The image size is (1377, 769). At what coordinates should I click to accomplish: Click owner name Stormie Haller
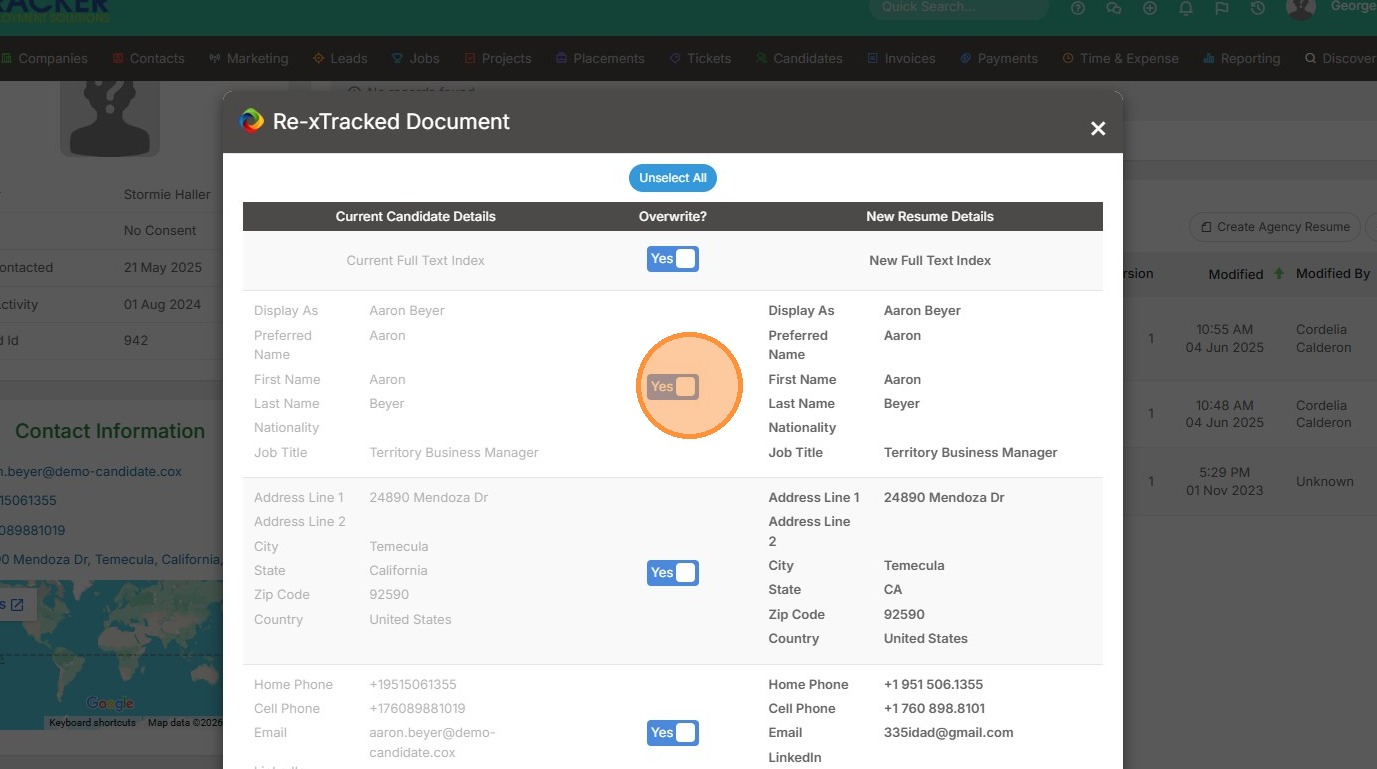(168, 194)
